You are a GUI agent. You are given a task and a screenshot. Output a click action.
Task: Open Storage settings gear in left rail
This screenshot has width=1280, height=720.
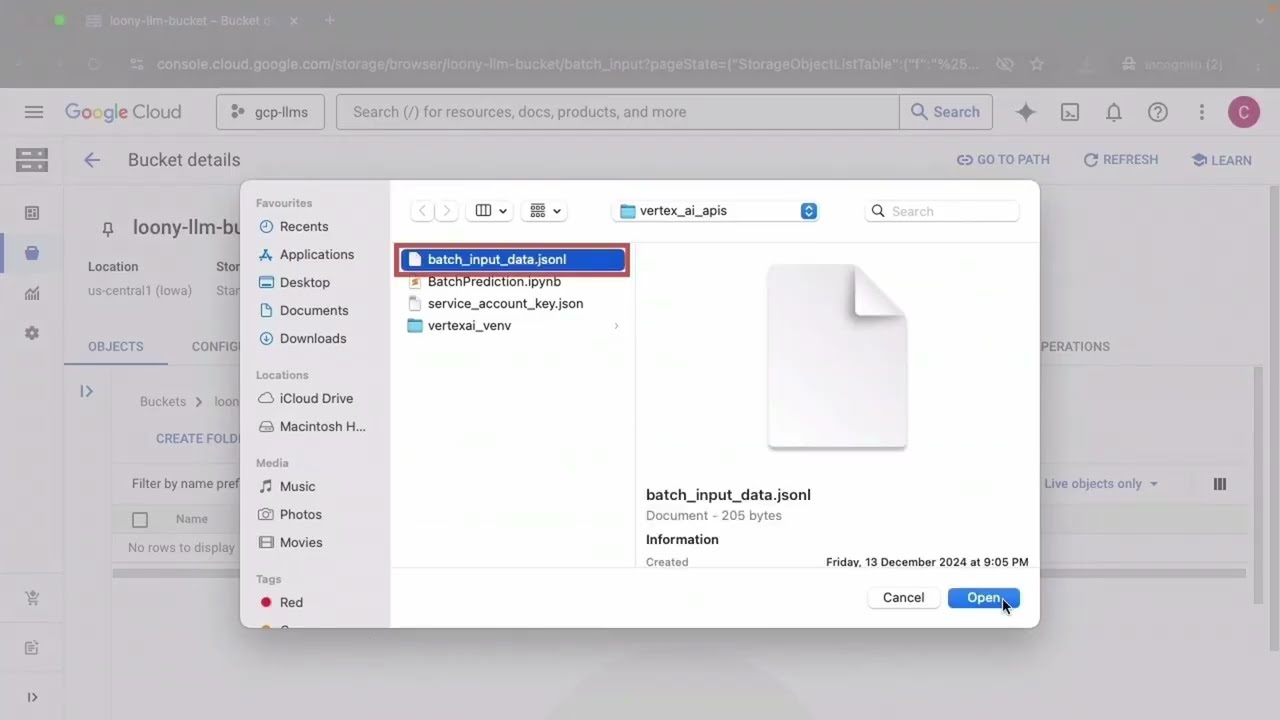coord(32,333)
